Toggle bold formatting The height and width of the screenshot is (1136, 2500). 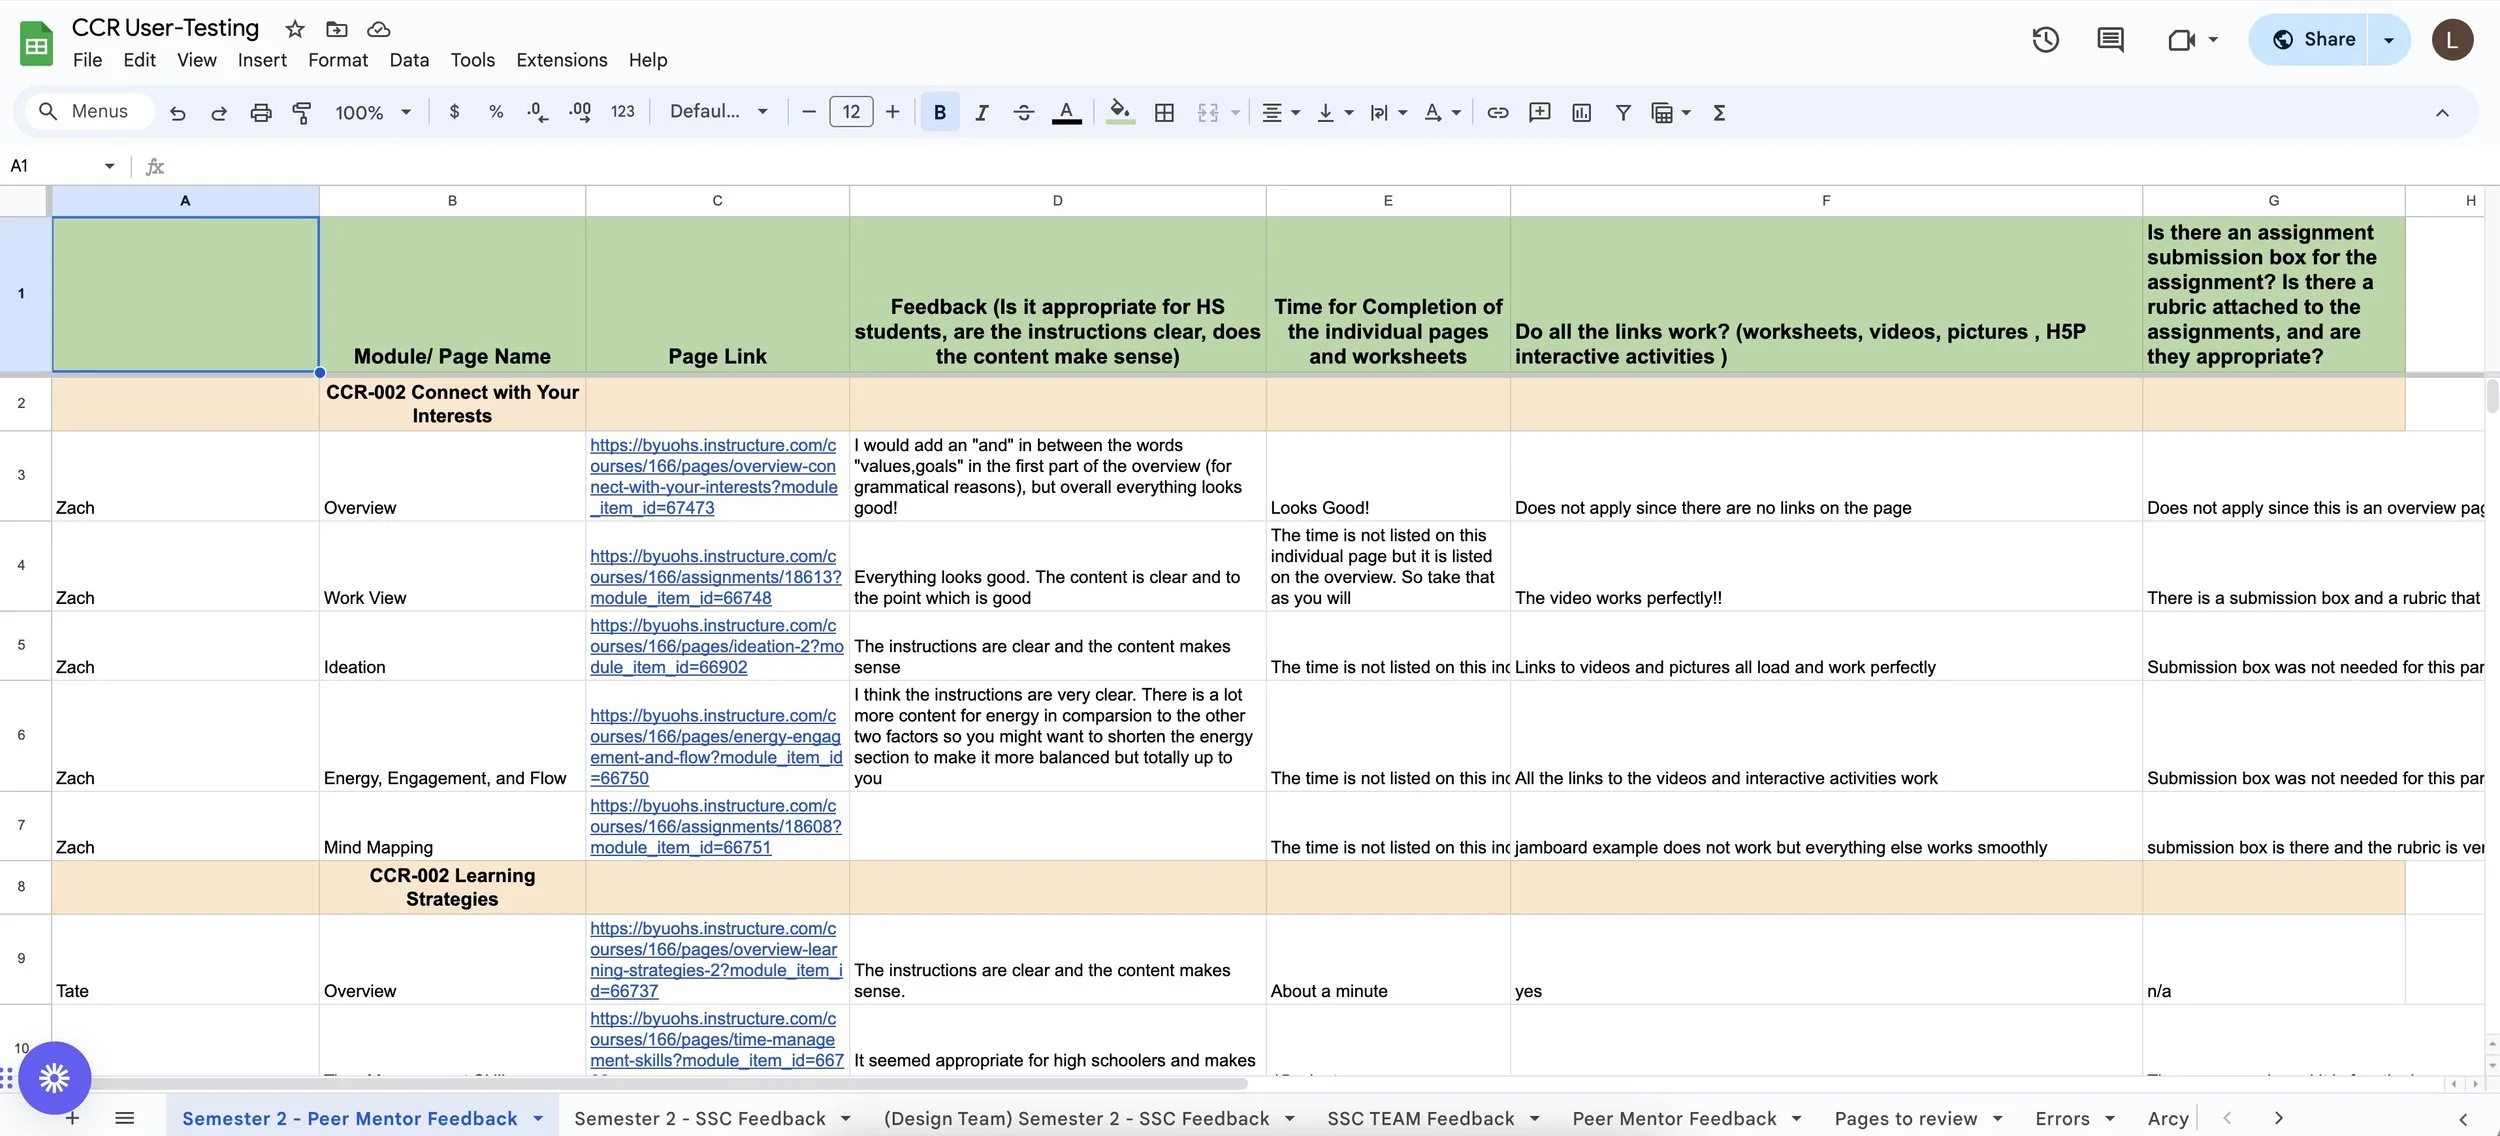[x=939, y=112]
